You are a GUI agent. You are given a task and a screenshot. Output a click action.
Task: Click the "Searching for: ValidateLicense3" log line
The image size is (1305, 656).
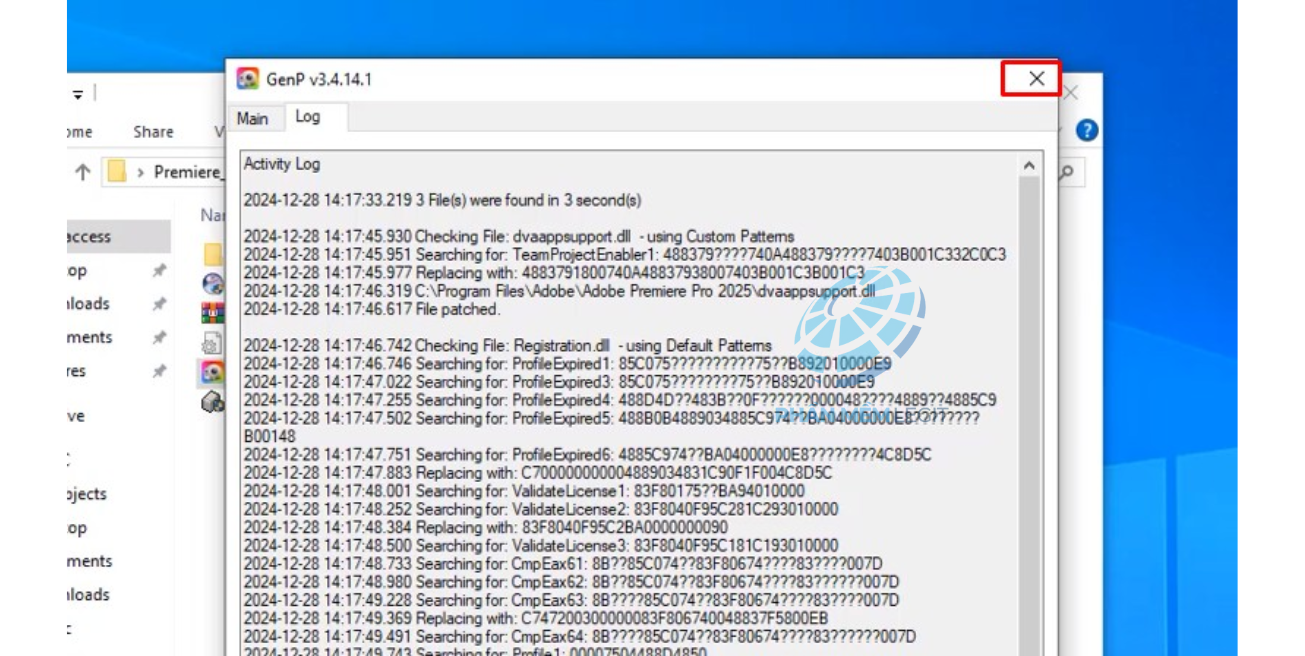[x=541, y=546]
